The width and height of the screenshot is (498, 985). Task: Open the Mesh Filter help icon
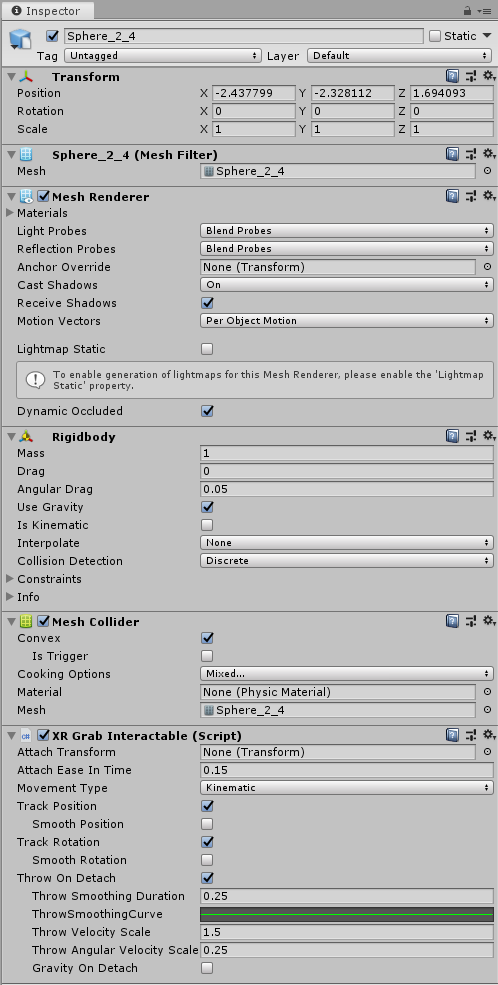point(452,154)
